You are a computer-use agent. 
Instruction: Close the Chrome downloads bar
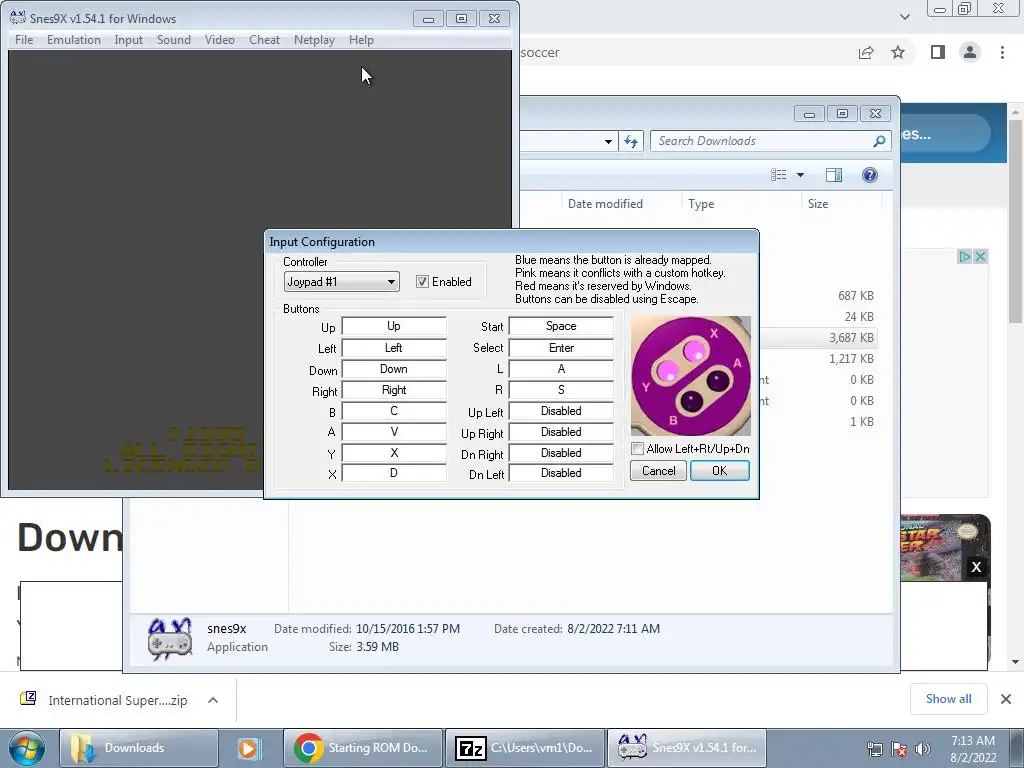pos(1006,699)
